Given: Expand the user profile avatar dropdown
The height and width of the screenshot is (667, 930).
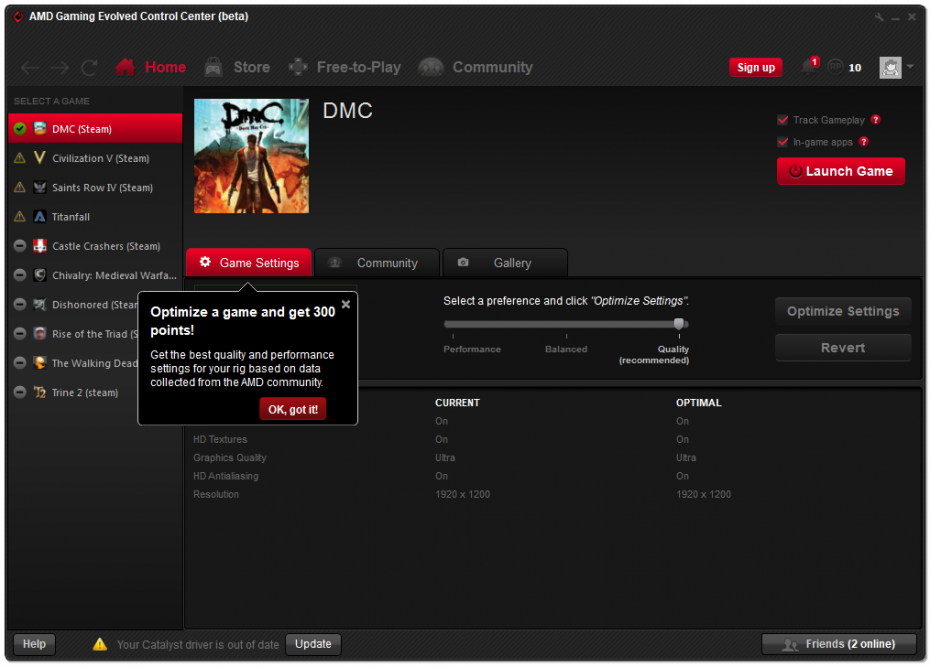Looking at the screenshot, I should coord(896,67).
